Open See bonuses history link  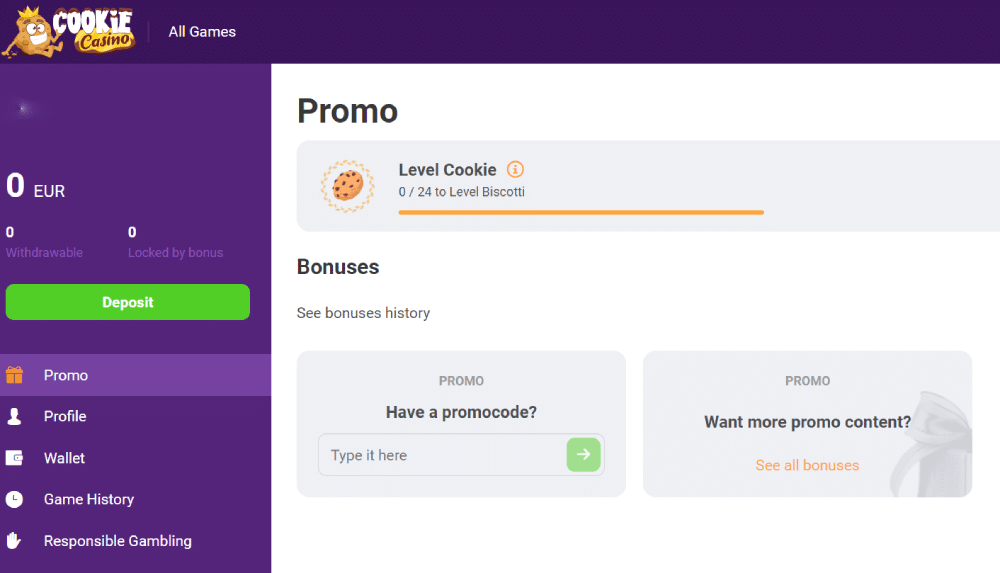click(363, 313)
